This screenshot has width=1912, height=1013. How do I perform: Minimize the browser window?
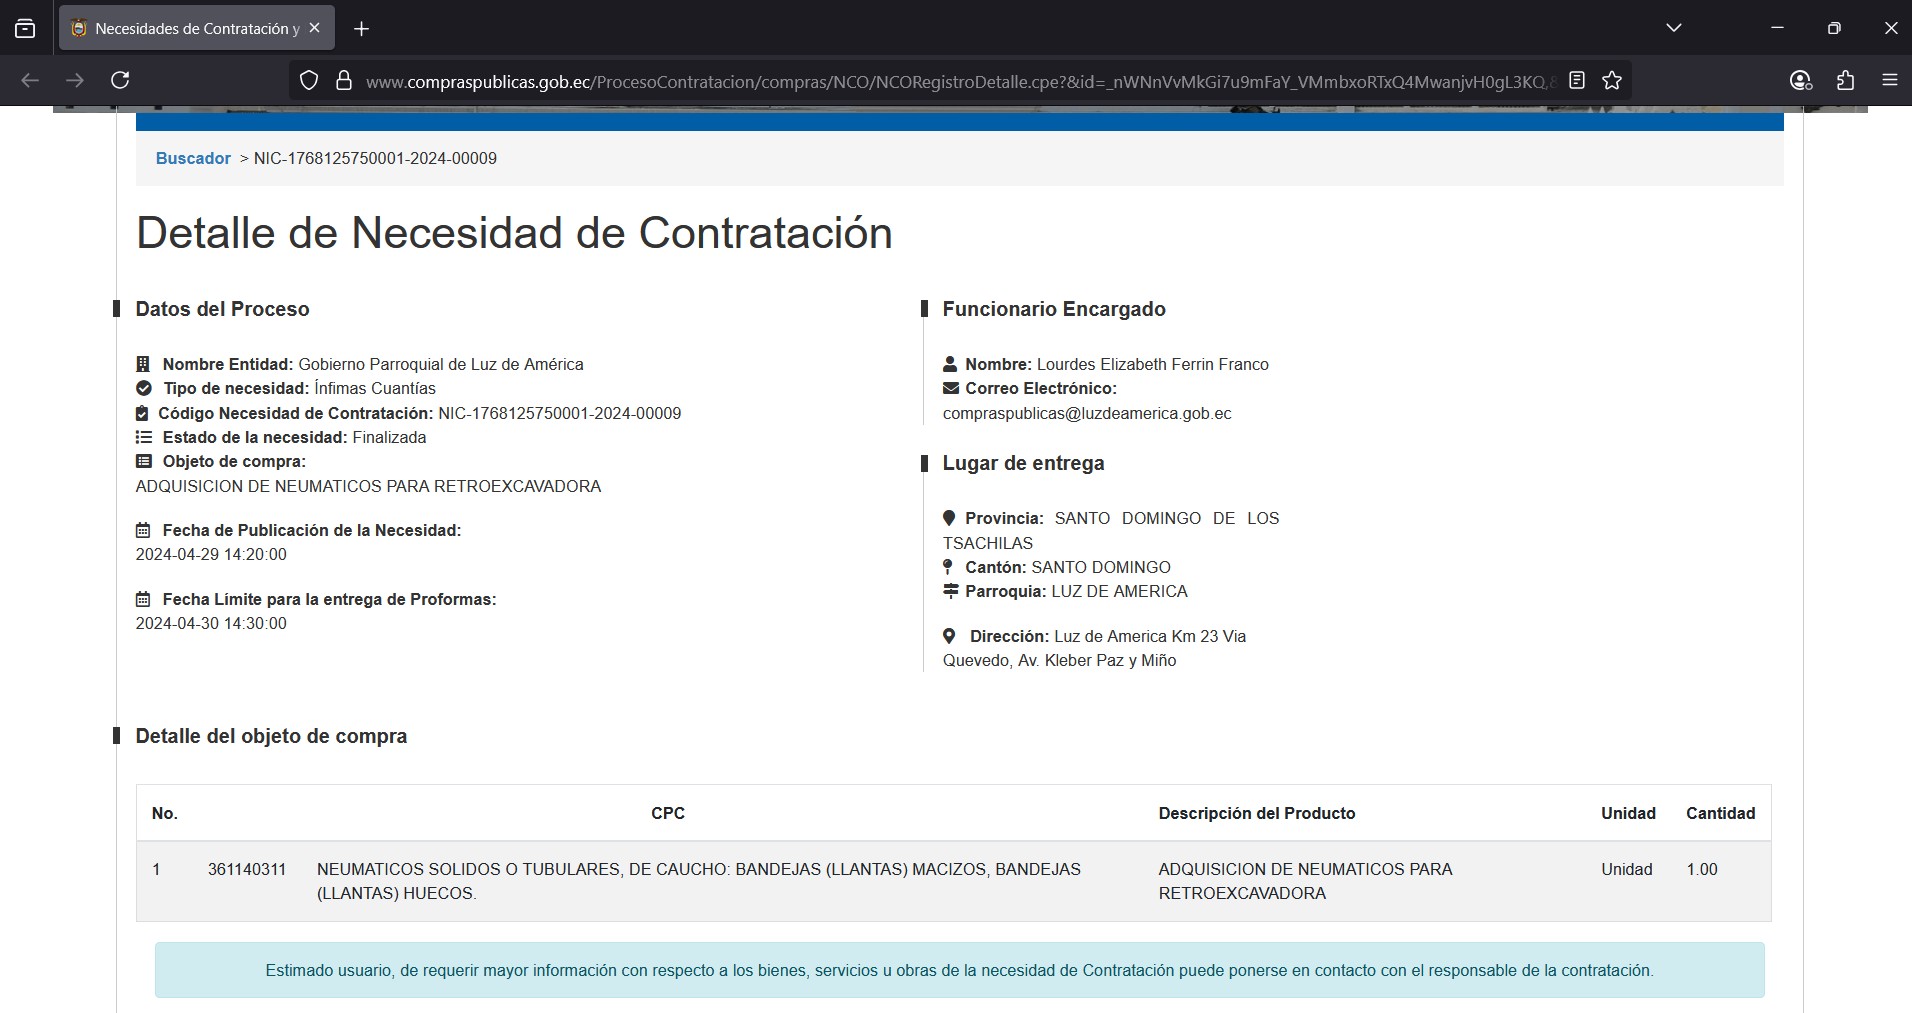pyautogui.click(x=1777, y=28)
